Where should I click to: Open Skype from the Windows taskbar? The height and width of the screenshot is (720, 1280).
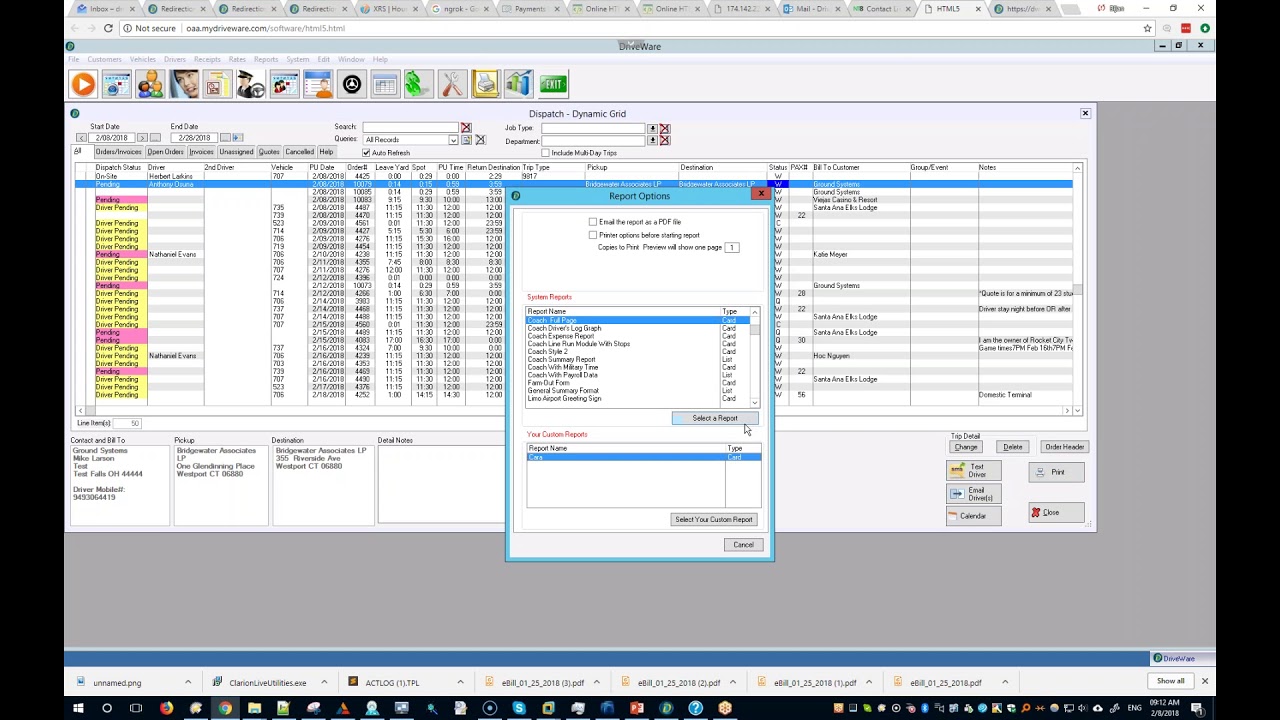(x=519, y=709)
